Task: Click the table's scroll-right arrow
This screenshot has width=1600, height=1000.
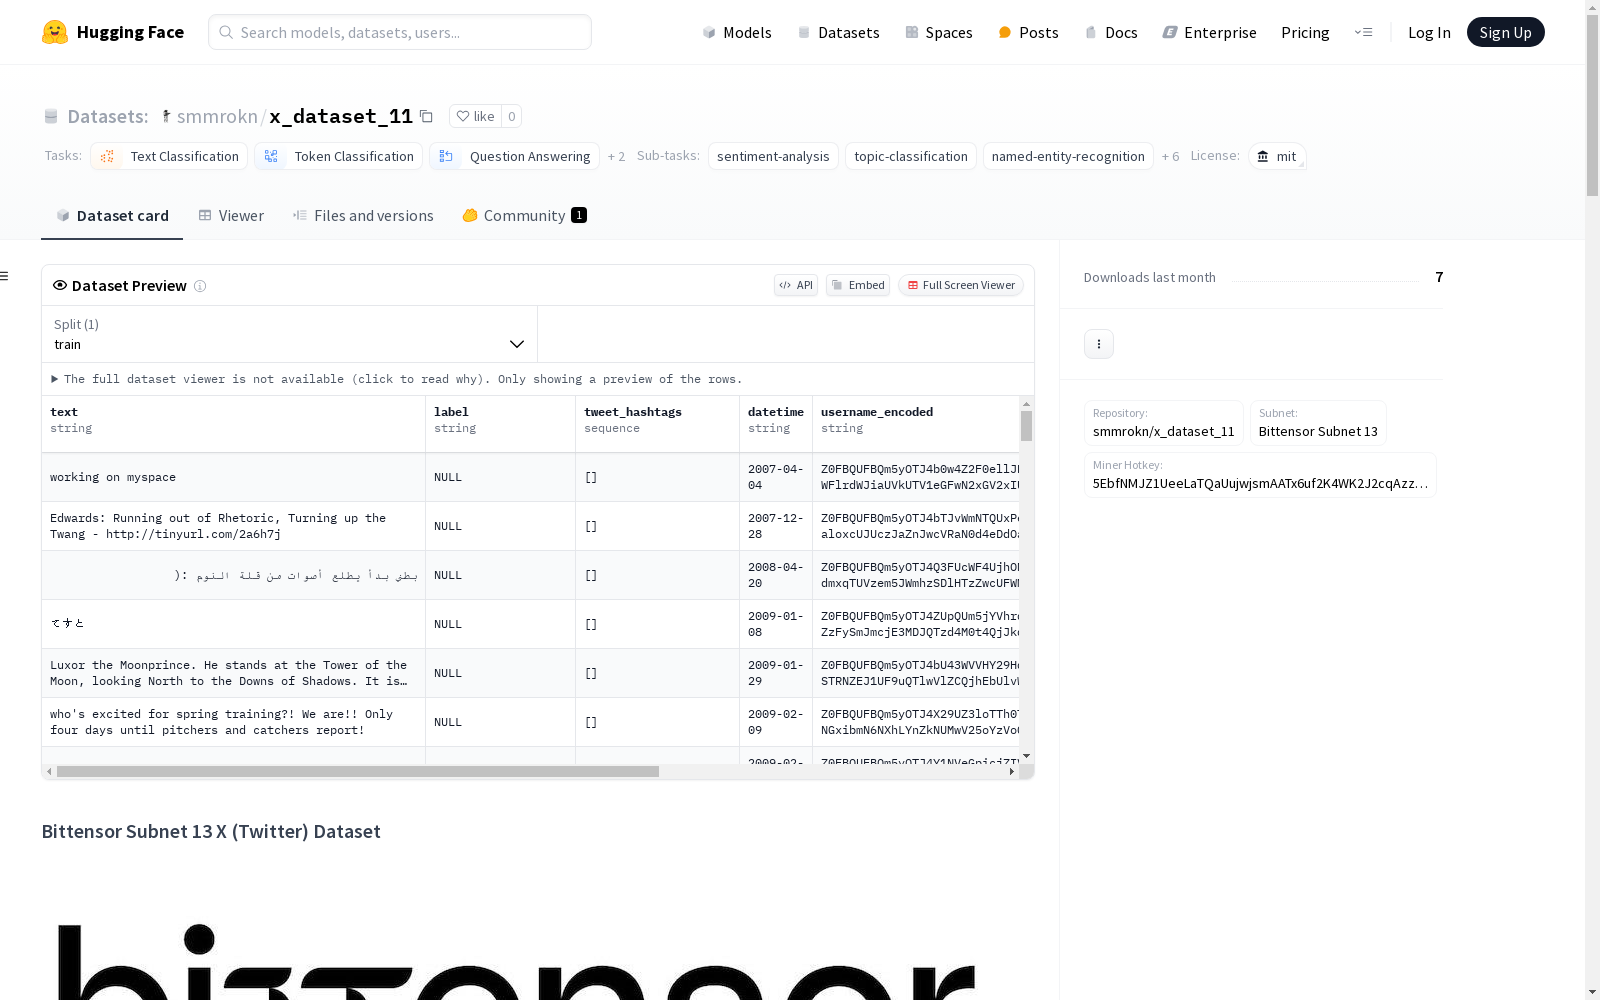Action: [1012, 772]
